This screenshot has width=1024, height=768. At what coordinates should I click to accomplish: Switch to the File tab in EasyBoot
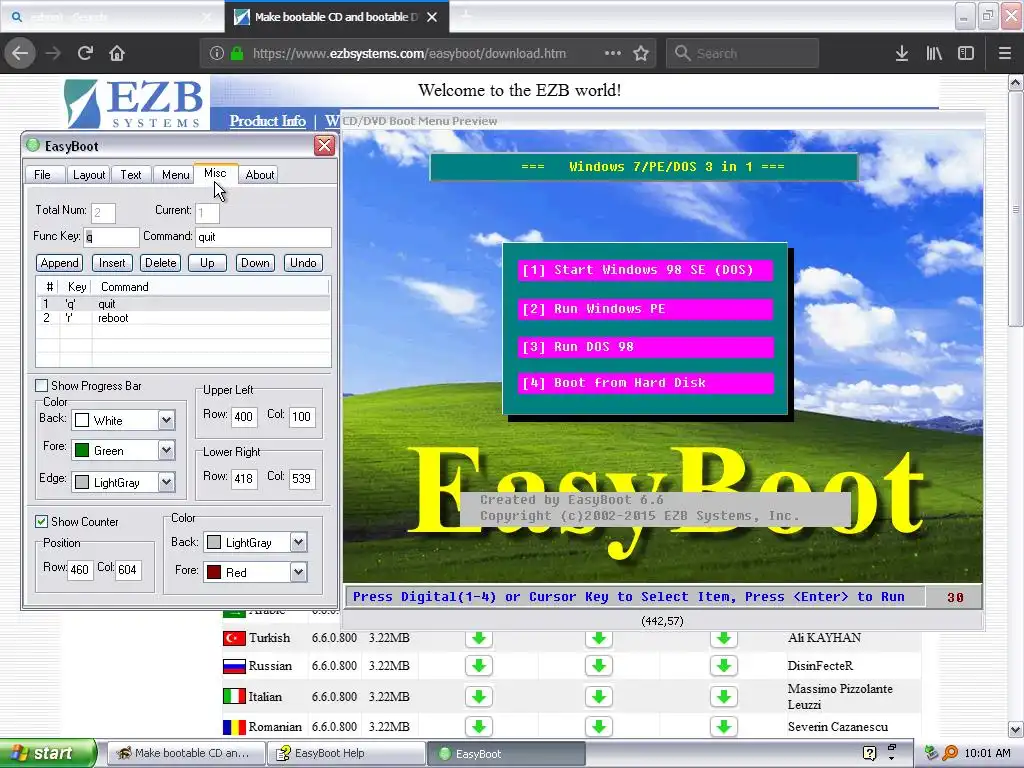tap(42, 174)
